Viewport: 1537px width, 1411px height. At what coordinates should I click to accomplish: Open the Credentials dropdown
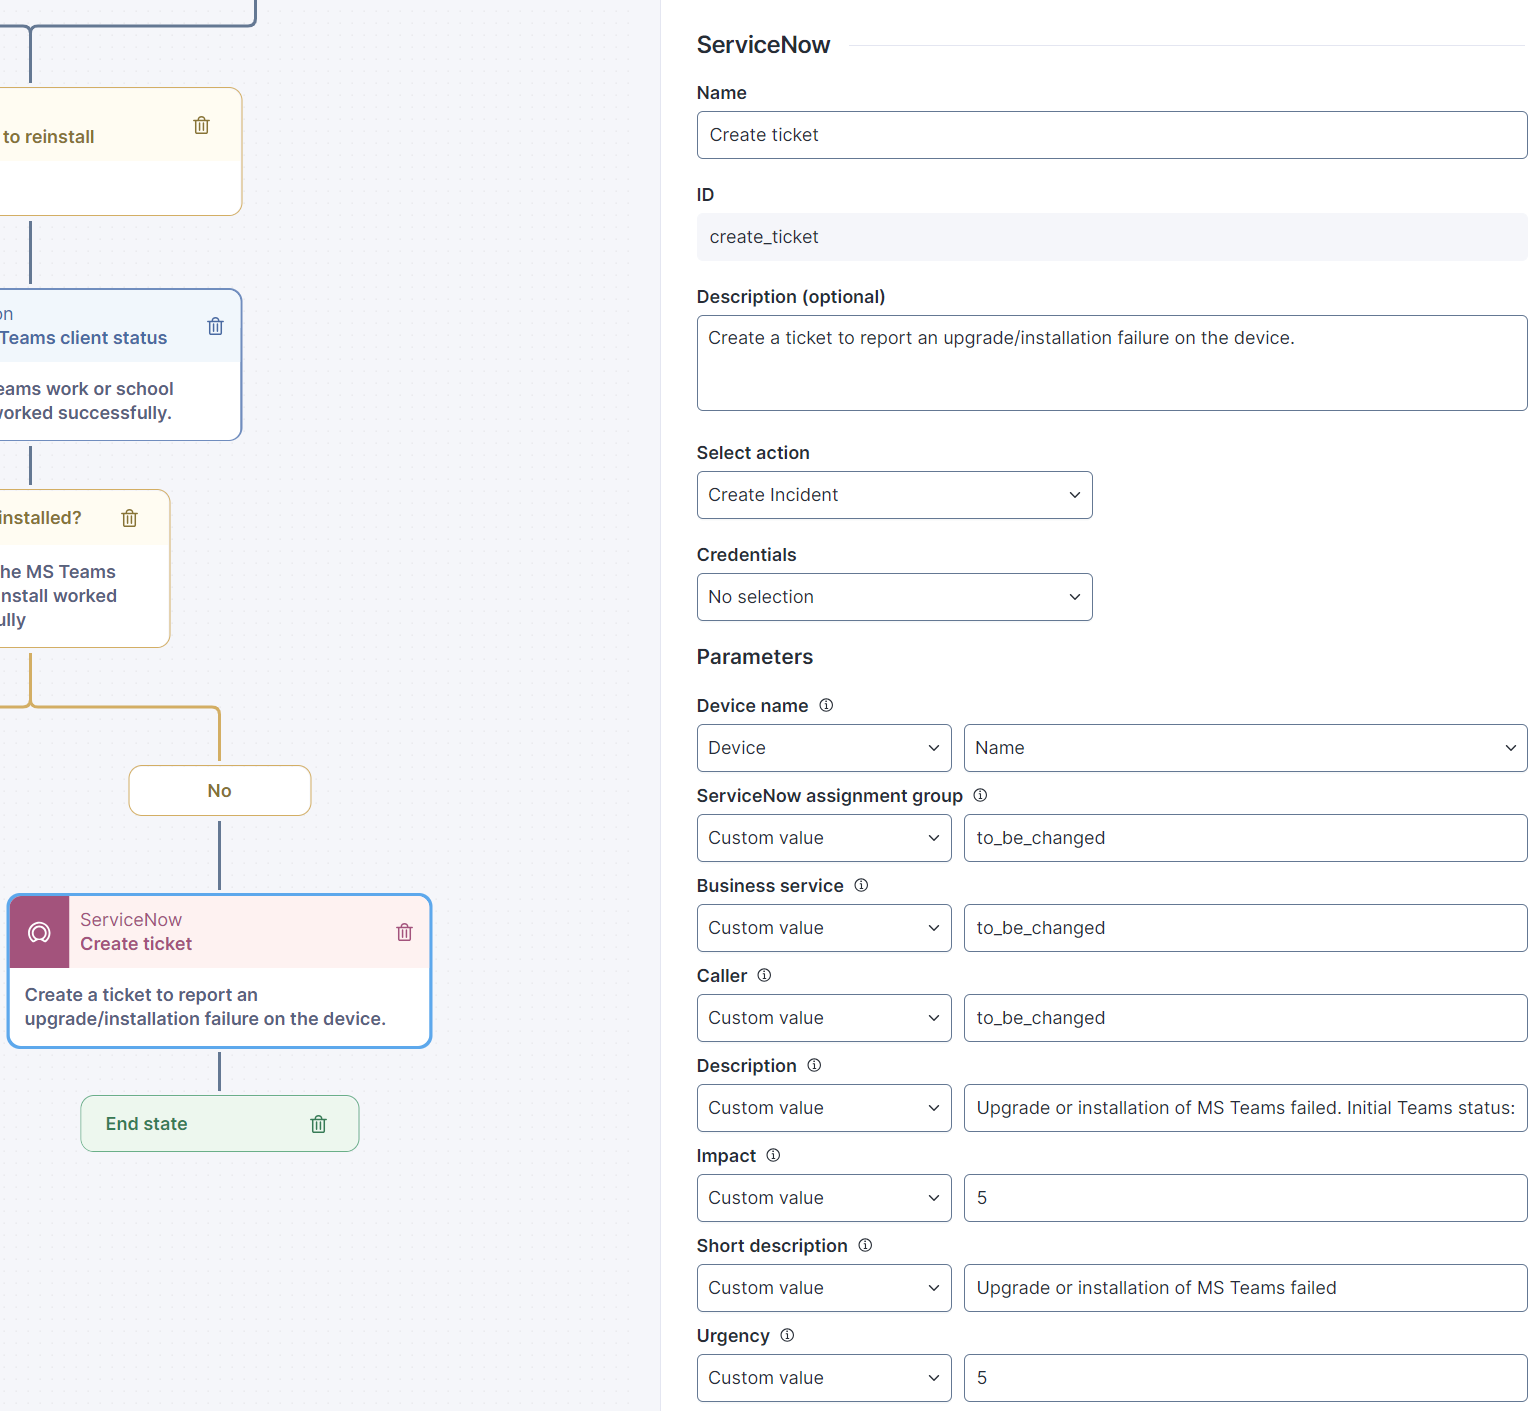tap(894, 597)
